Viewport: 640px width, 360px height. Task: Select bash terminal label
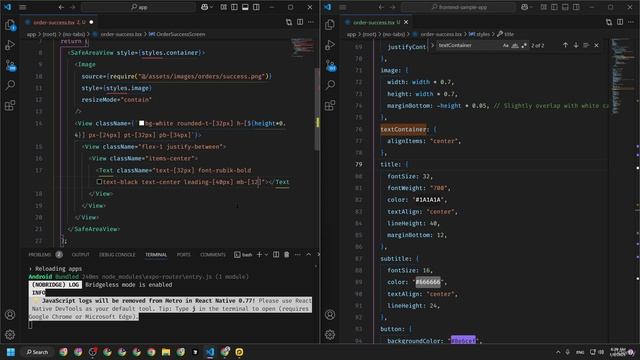point(243,254)
